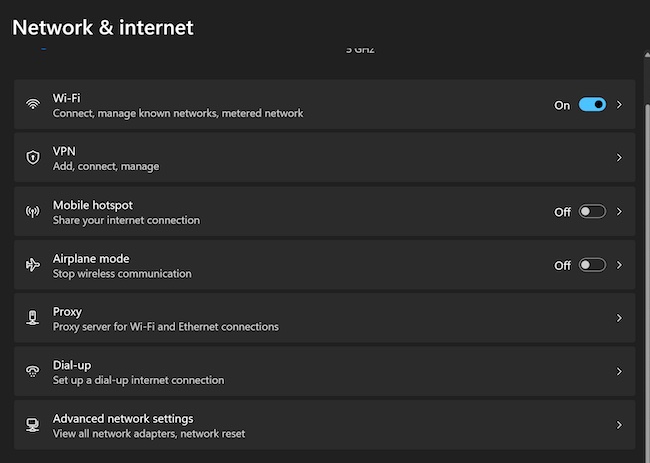Screen dimensions: 650x463
Task: Click the Dial-up connection icon
Action: (33, 372)
